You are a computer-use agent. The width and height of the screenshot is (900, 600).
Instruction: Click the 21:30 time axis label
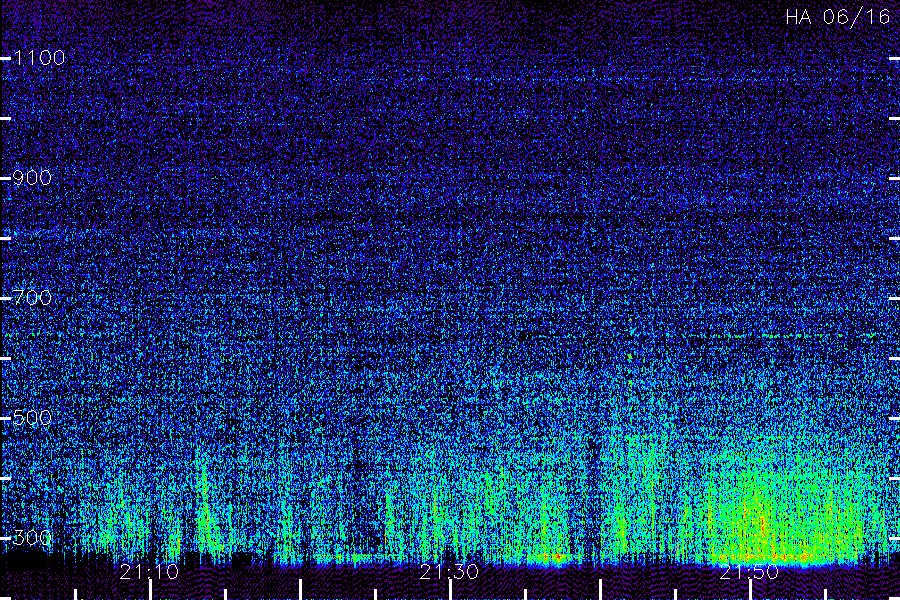(x=449, y=572)
